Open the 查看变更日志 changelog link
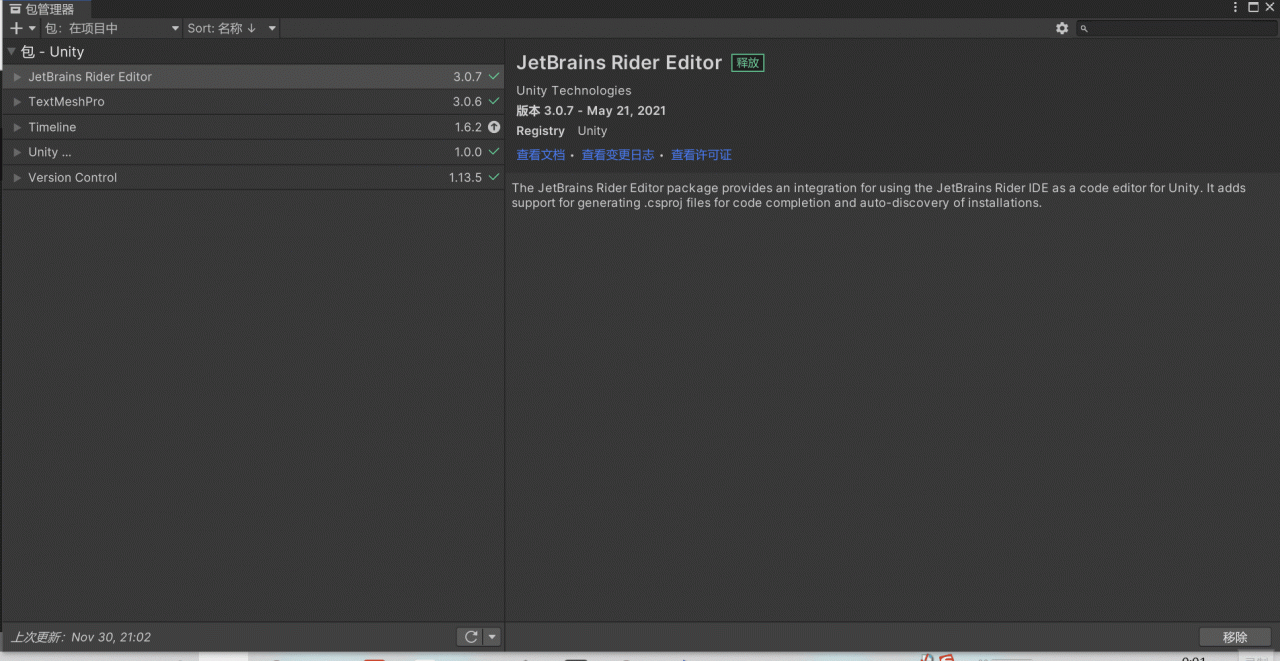The height and width of the screenshot is (661, 1280). point(618,155)
